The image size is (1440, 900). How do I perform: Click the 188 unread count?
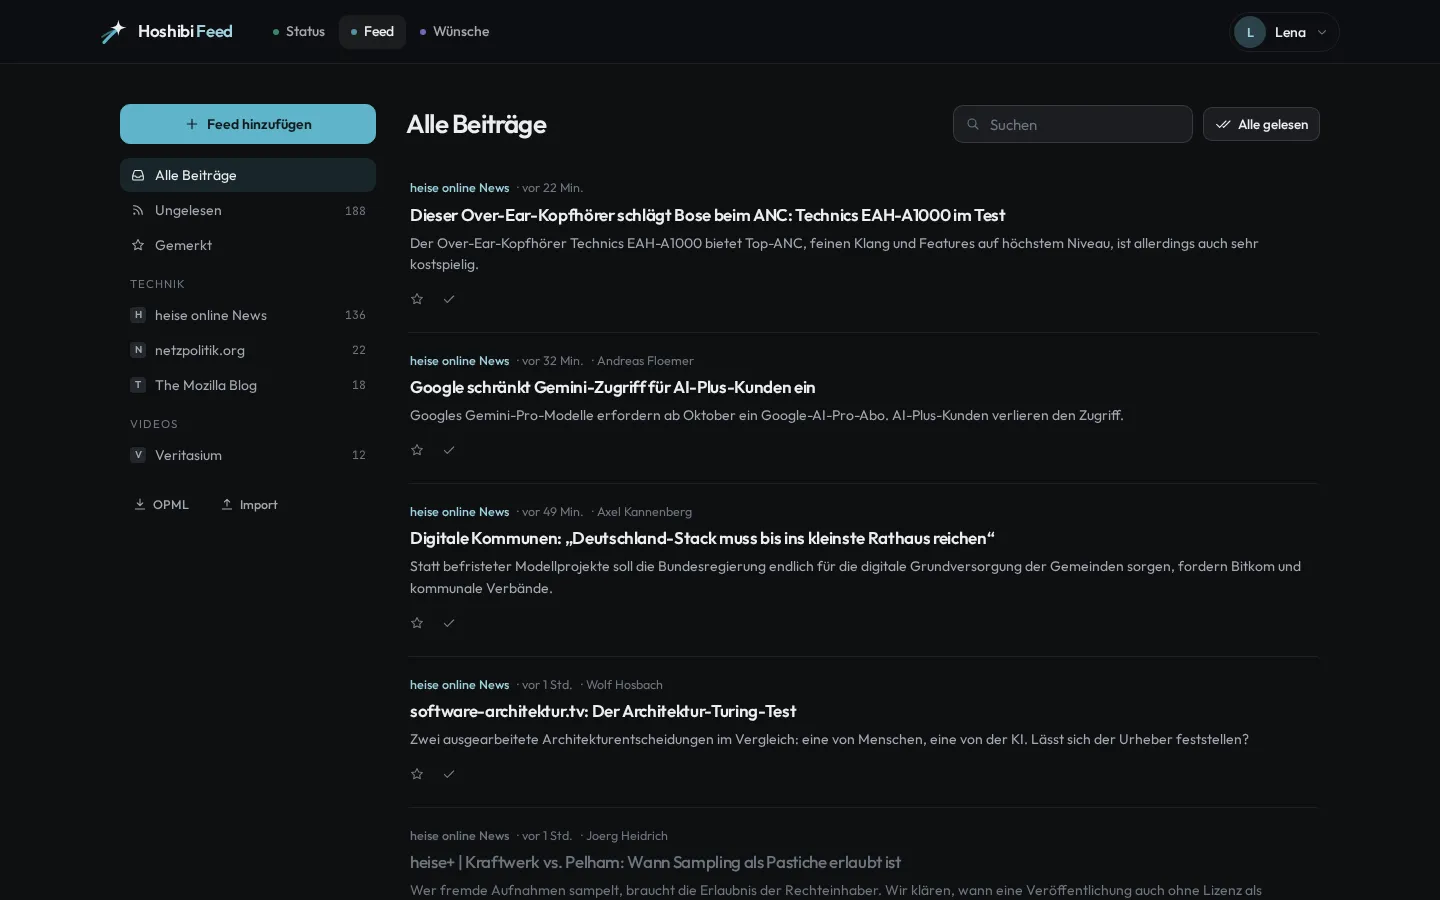point(355,211)
